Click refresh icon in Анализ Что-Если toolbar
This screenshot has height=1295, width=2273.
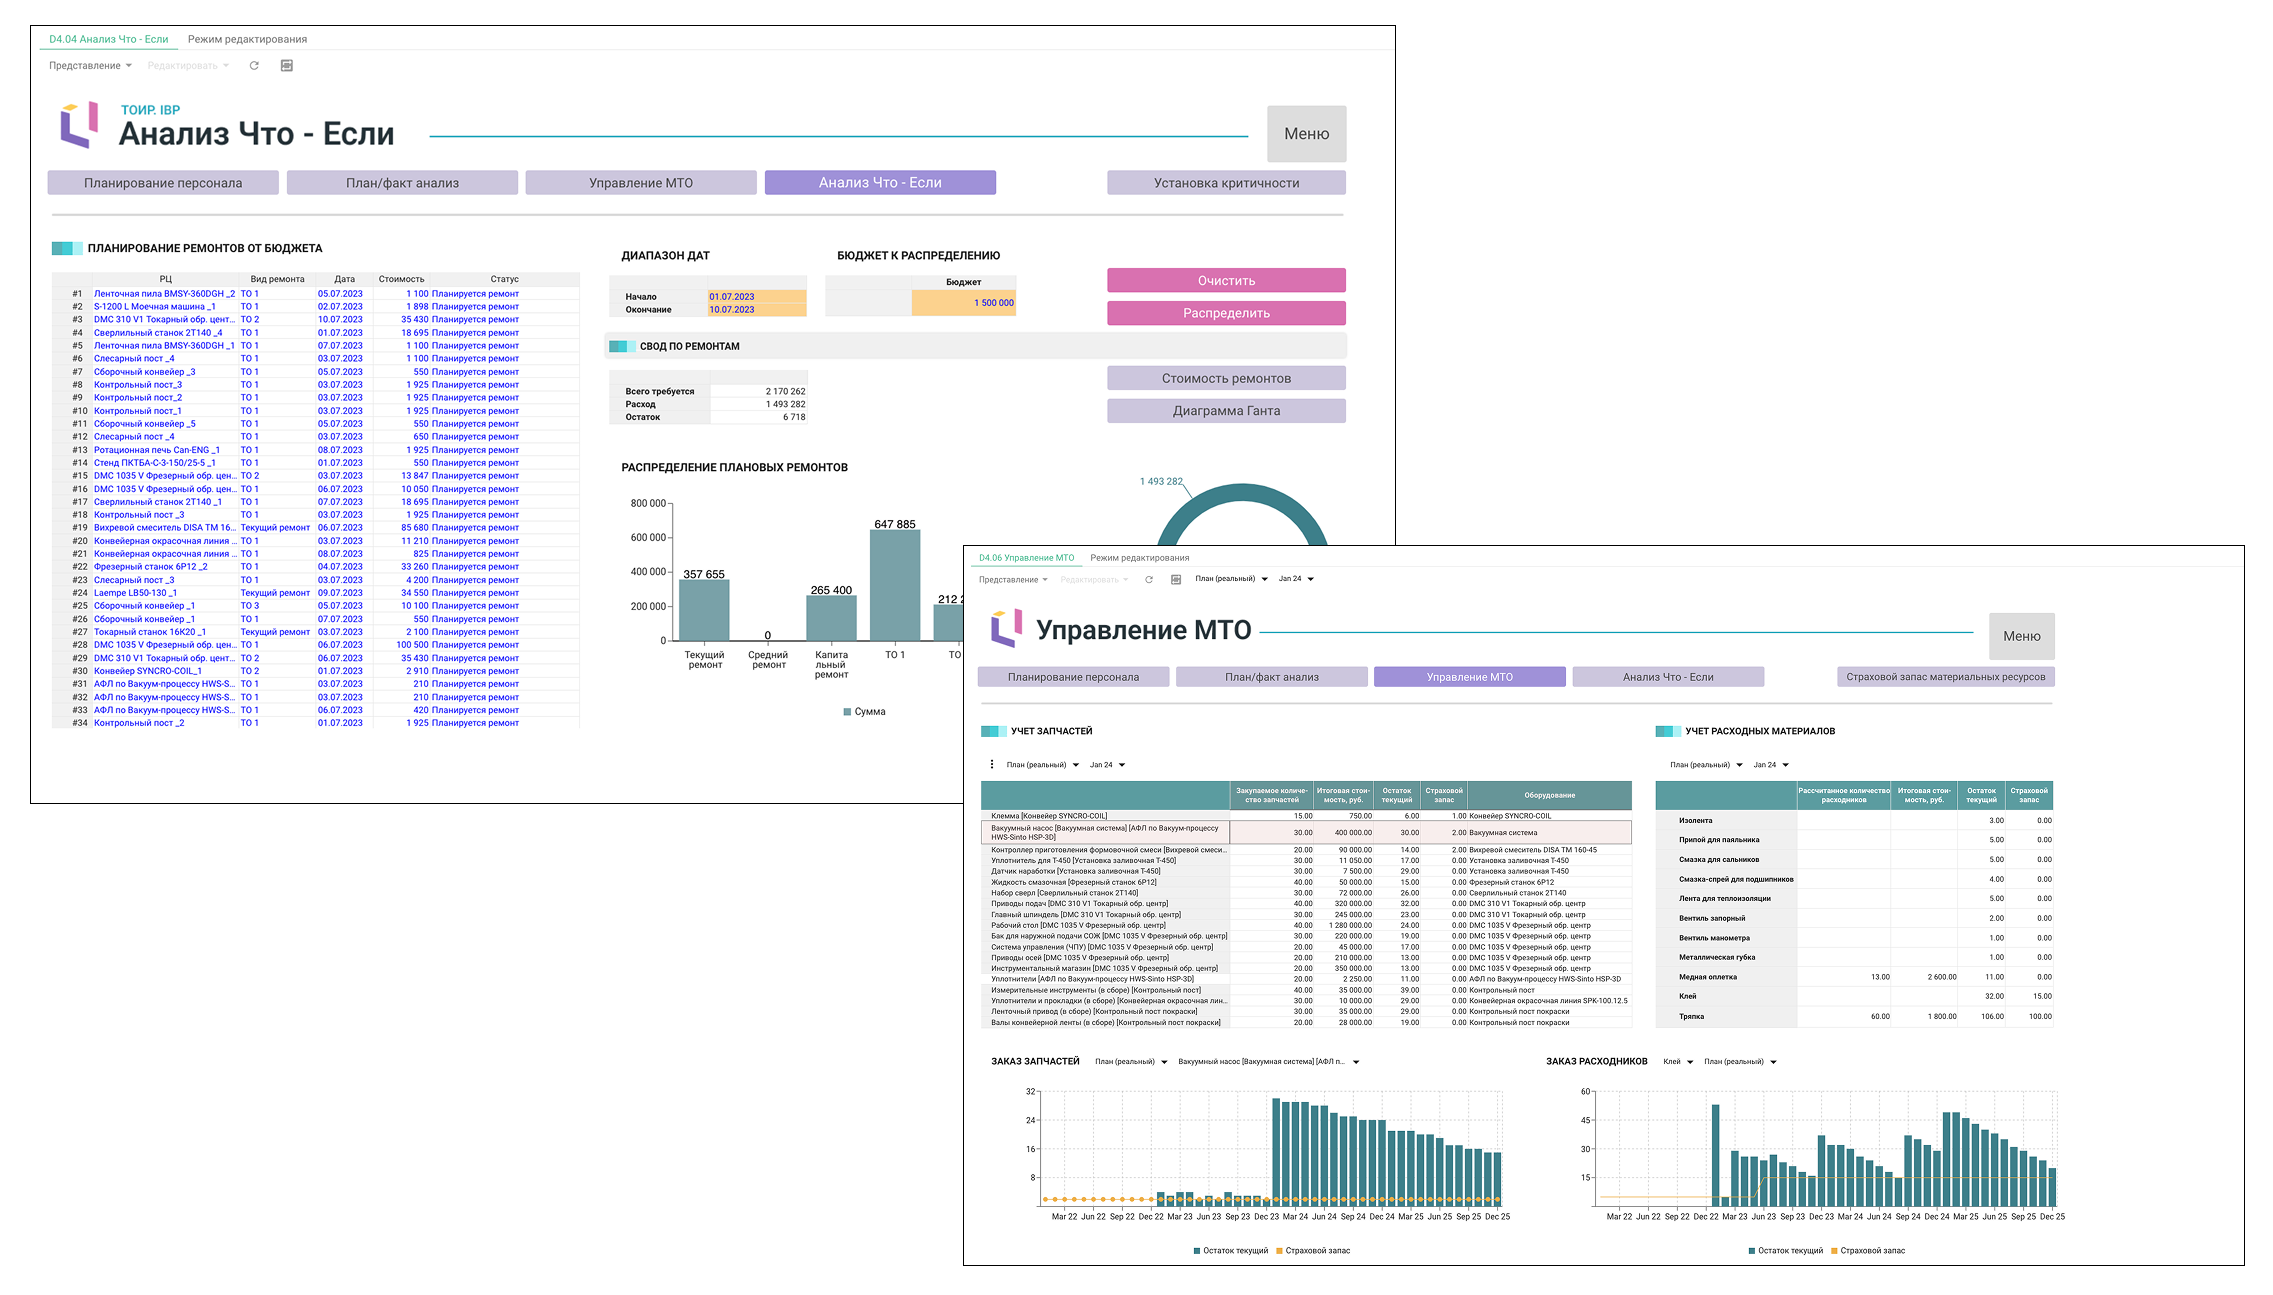tap(254, 66)
